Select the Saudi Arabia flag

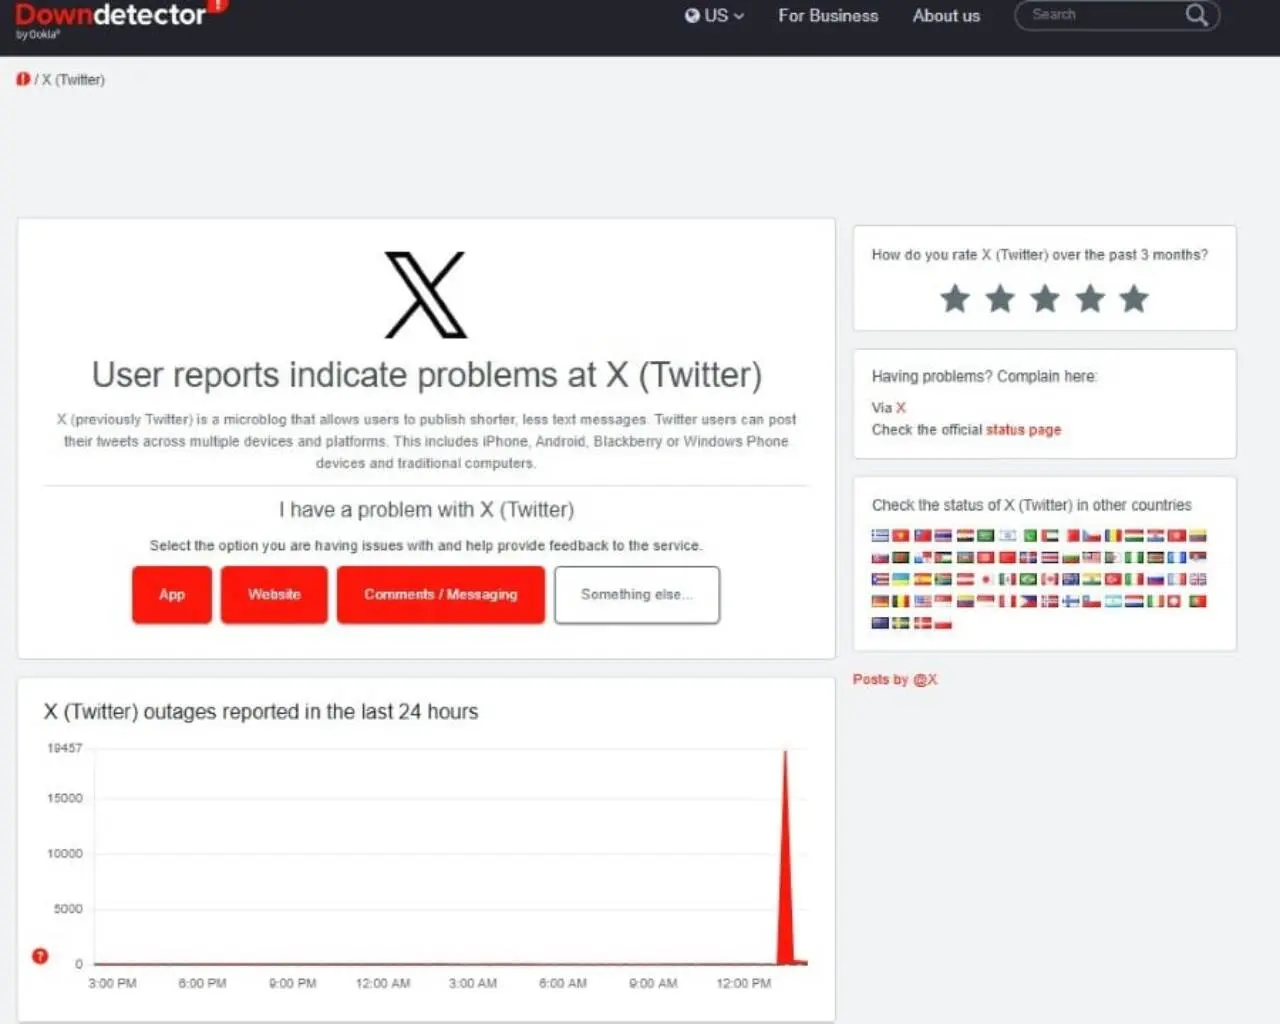[x=986, y=536]
